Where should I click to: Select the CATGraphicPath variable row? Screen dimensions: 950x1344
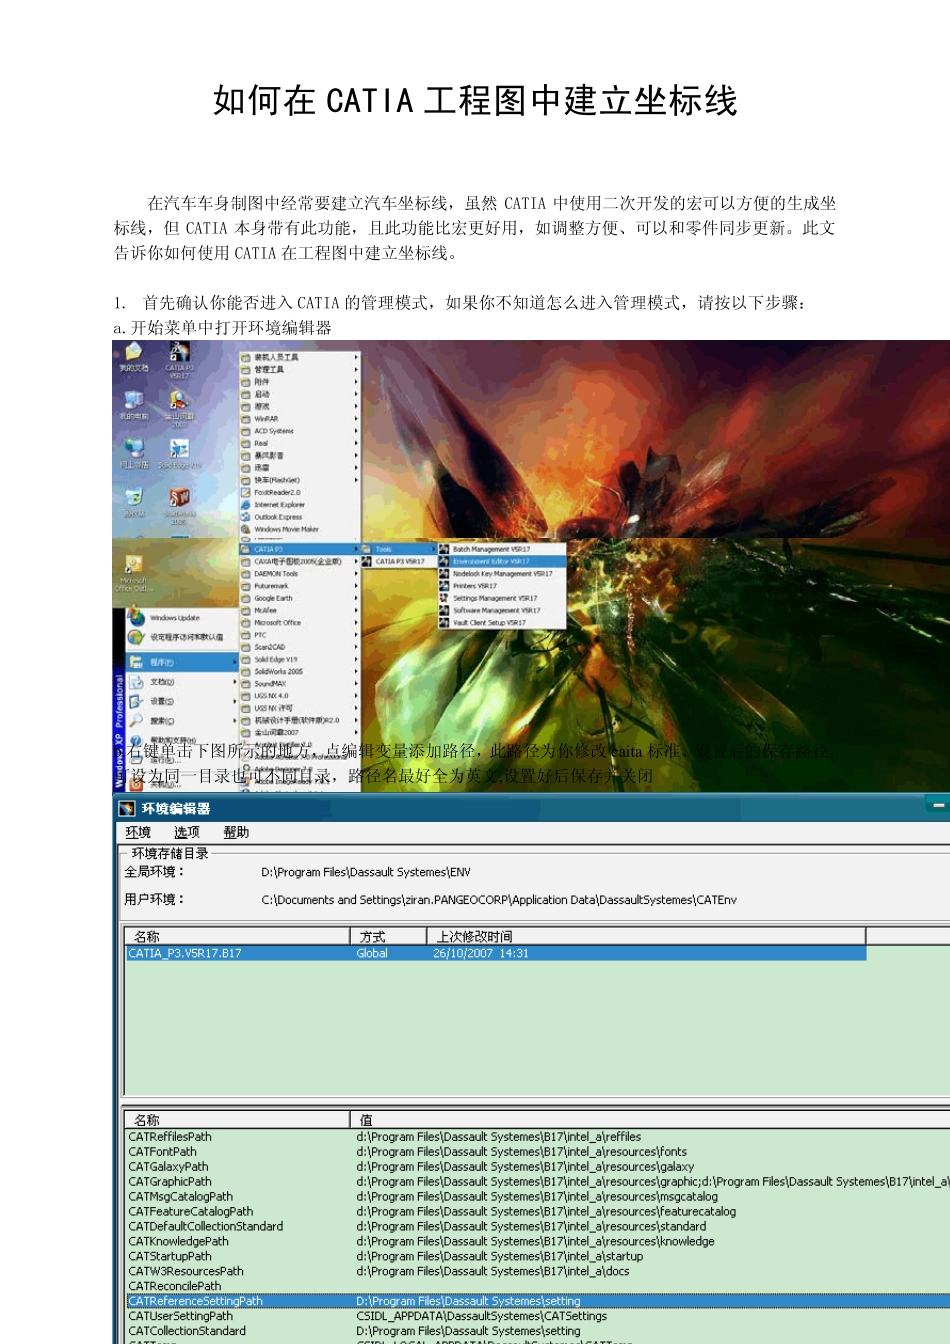pyautogui.click(x=537, y=1181)
